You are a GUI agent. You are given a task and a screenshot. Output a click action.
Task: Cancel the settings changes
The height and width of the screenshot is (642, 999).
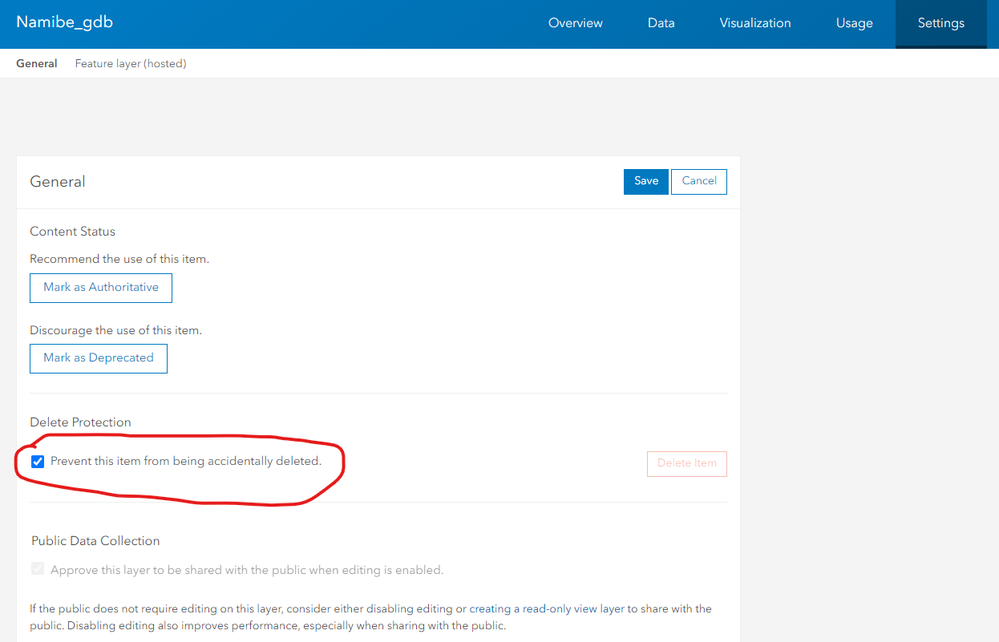tap(699, 182)
